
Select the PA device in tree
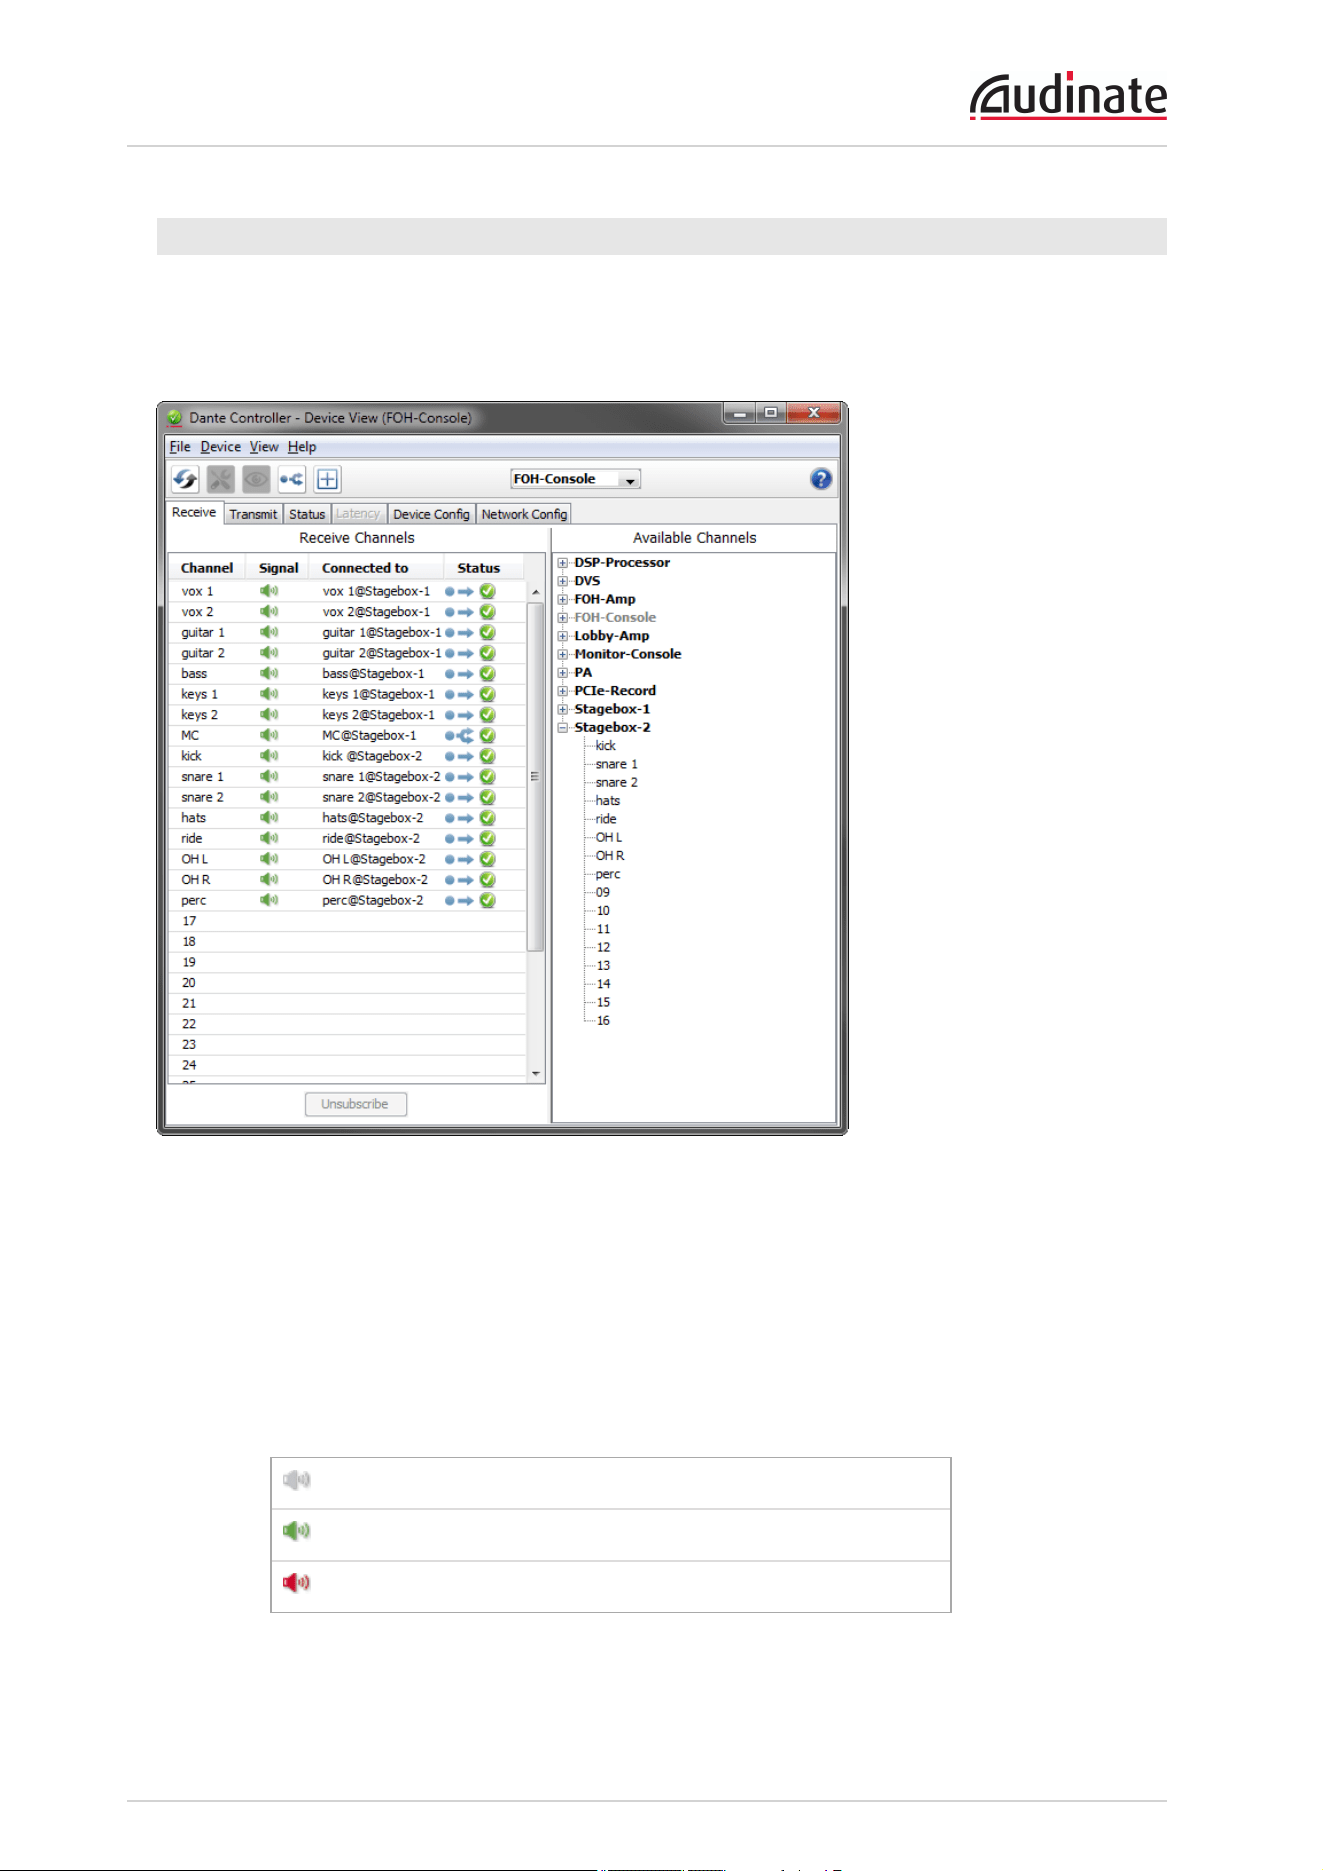(x=583, y=672)
